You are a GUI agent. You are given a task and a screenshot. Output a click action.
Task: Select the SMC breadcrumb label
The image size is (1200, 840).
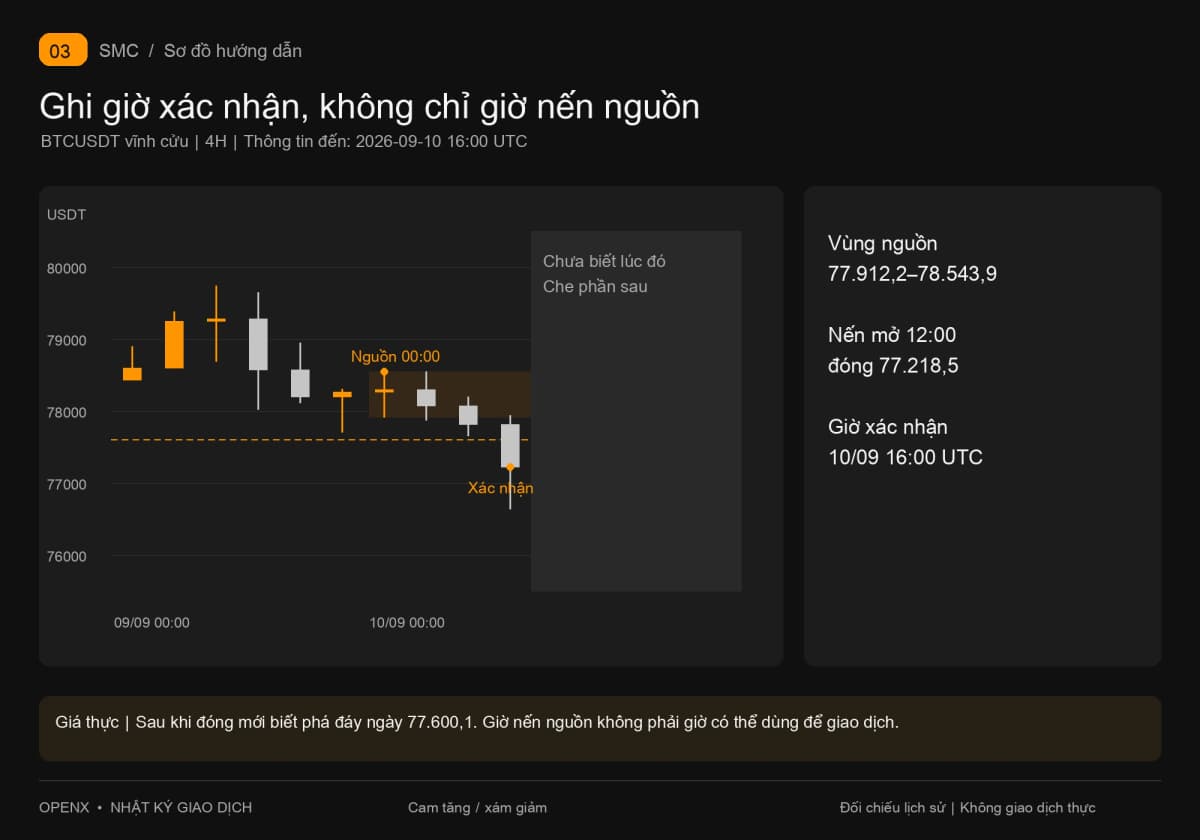click(x=119, y=51)
